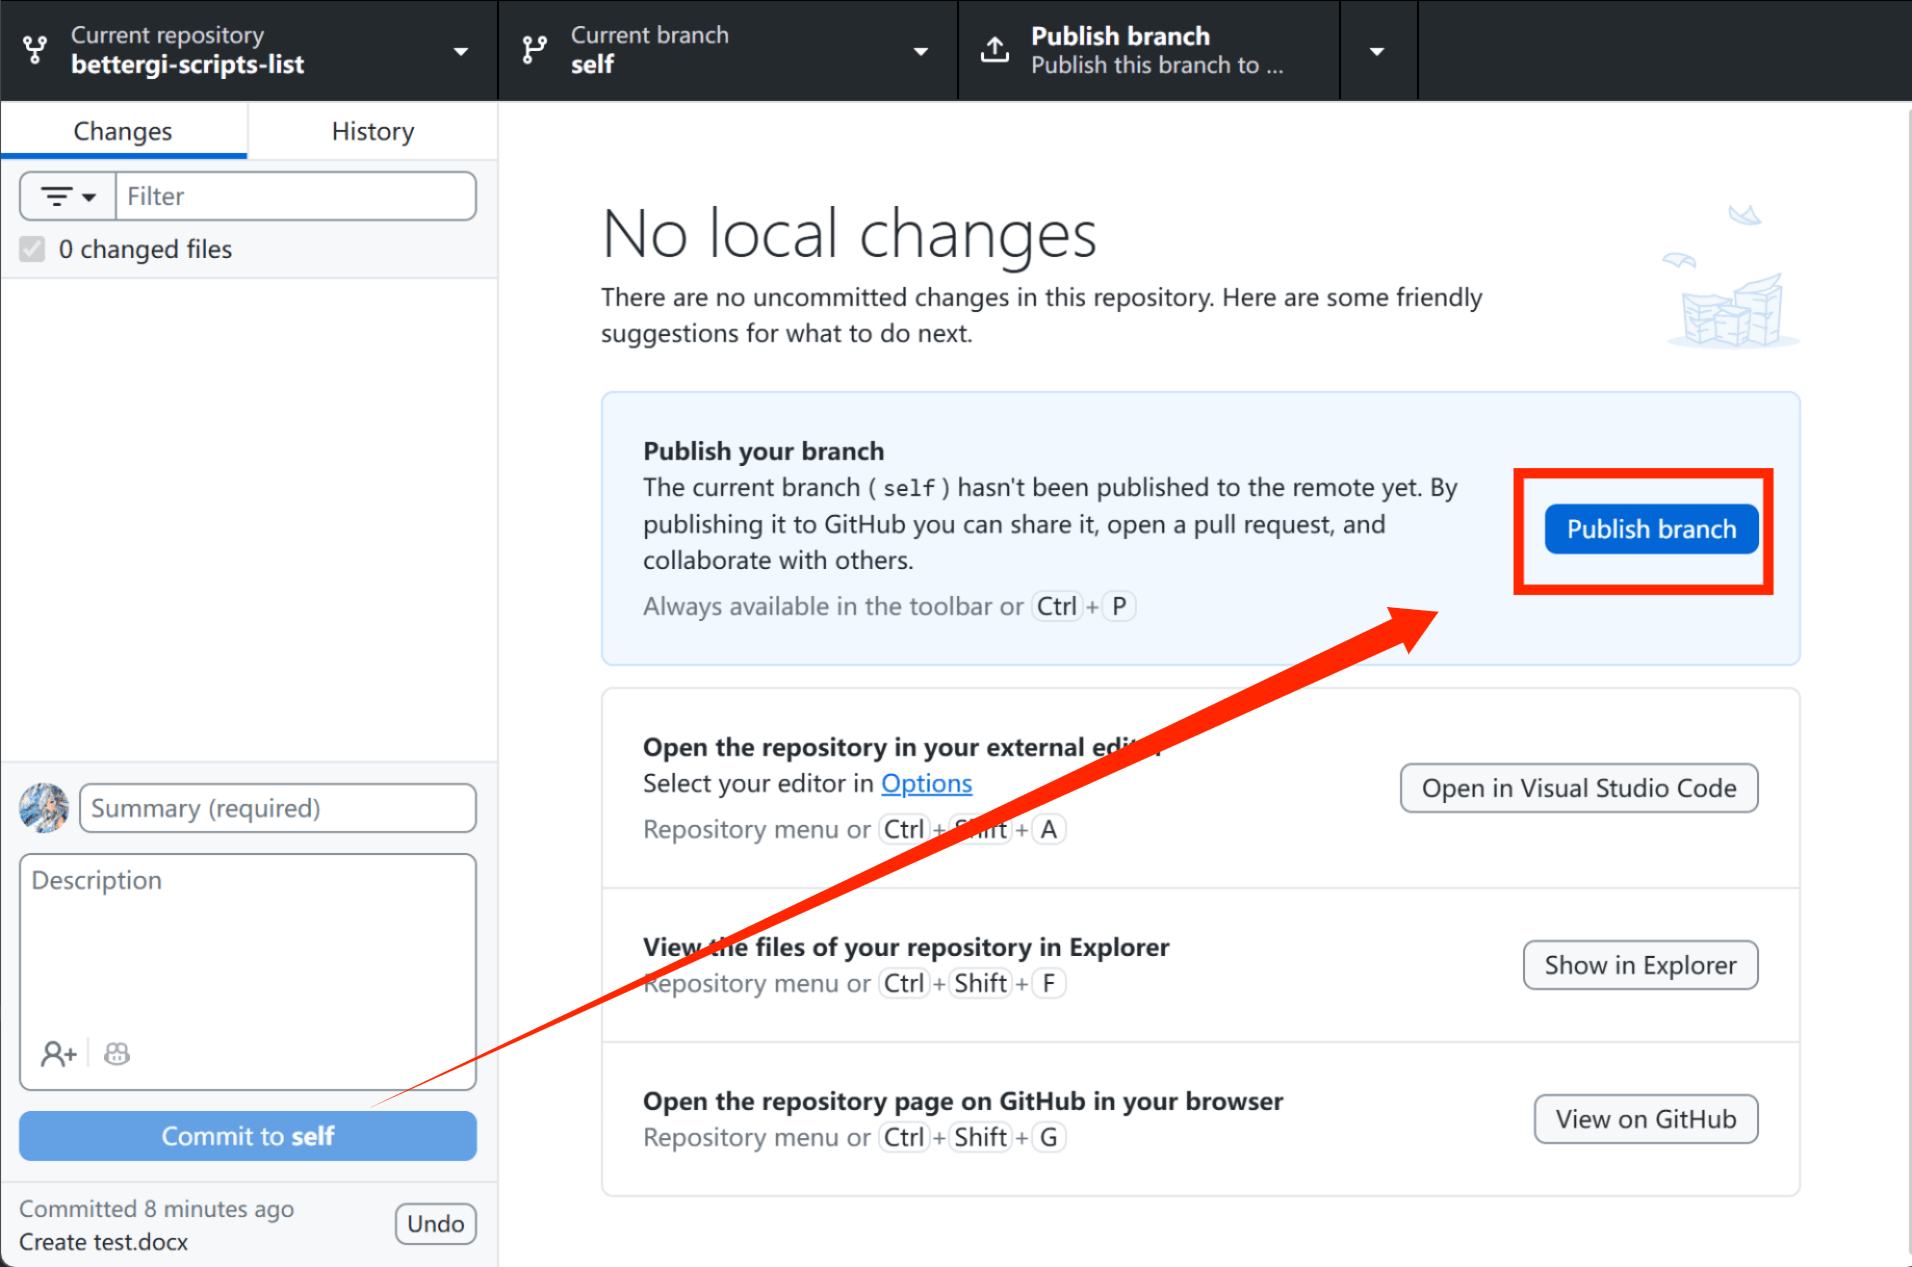The width and height of the screenshot is (1912, 1267).
Task: Expand the Current repository dropdown
Action: click(x=461, y=51)
